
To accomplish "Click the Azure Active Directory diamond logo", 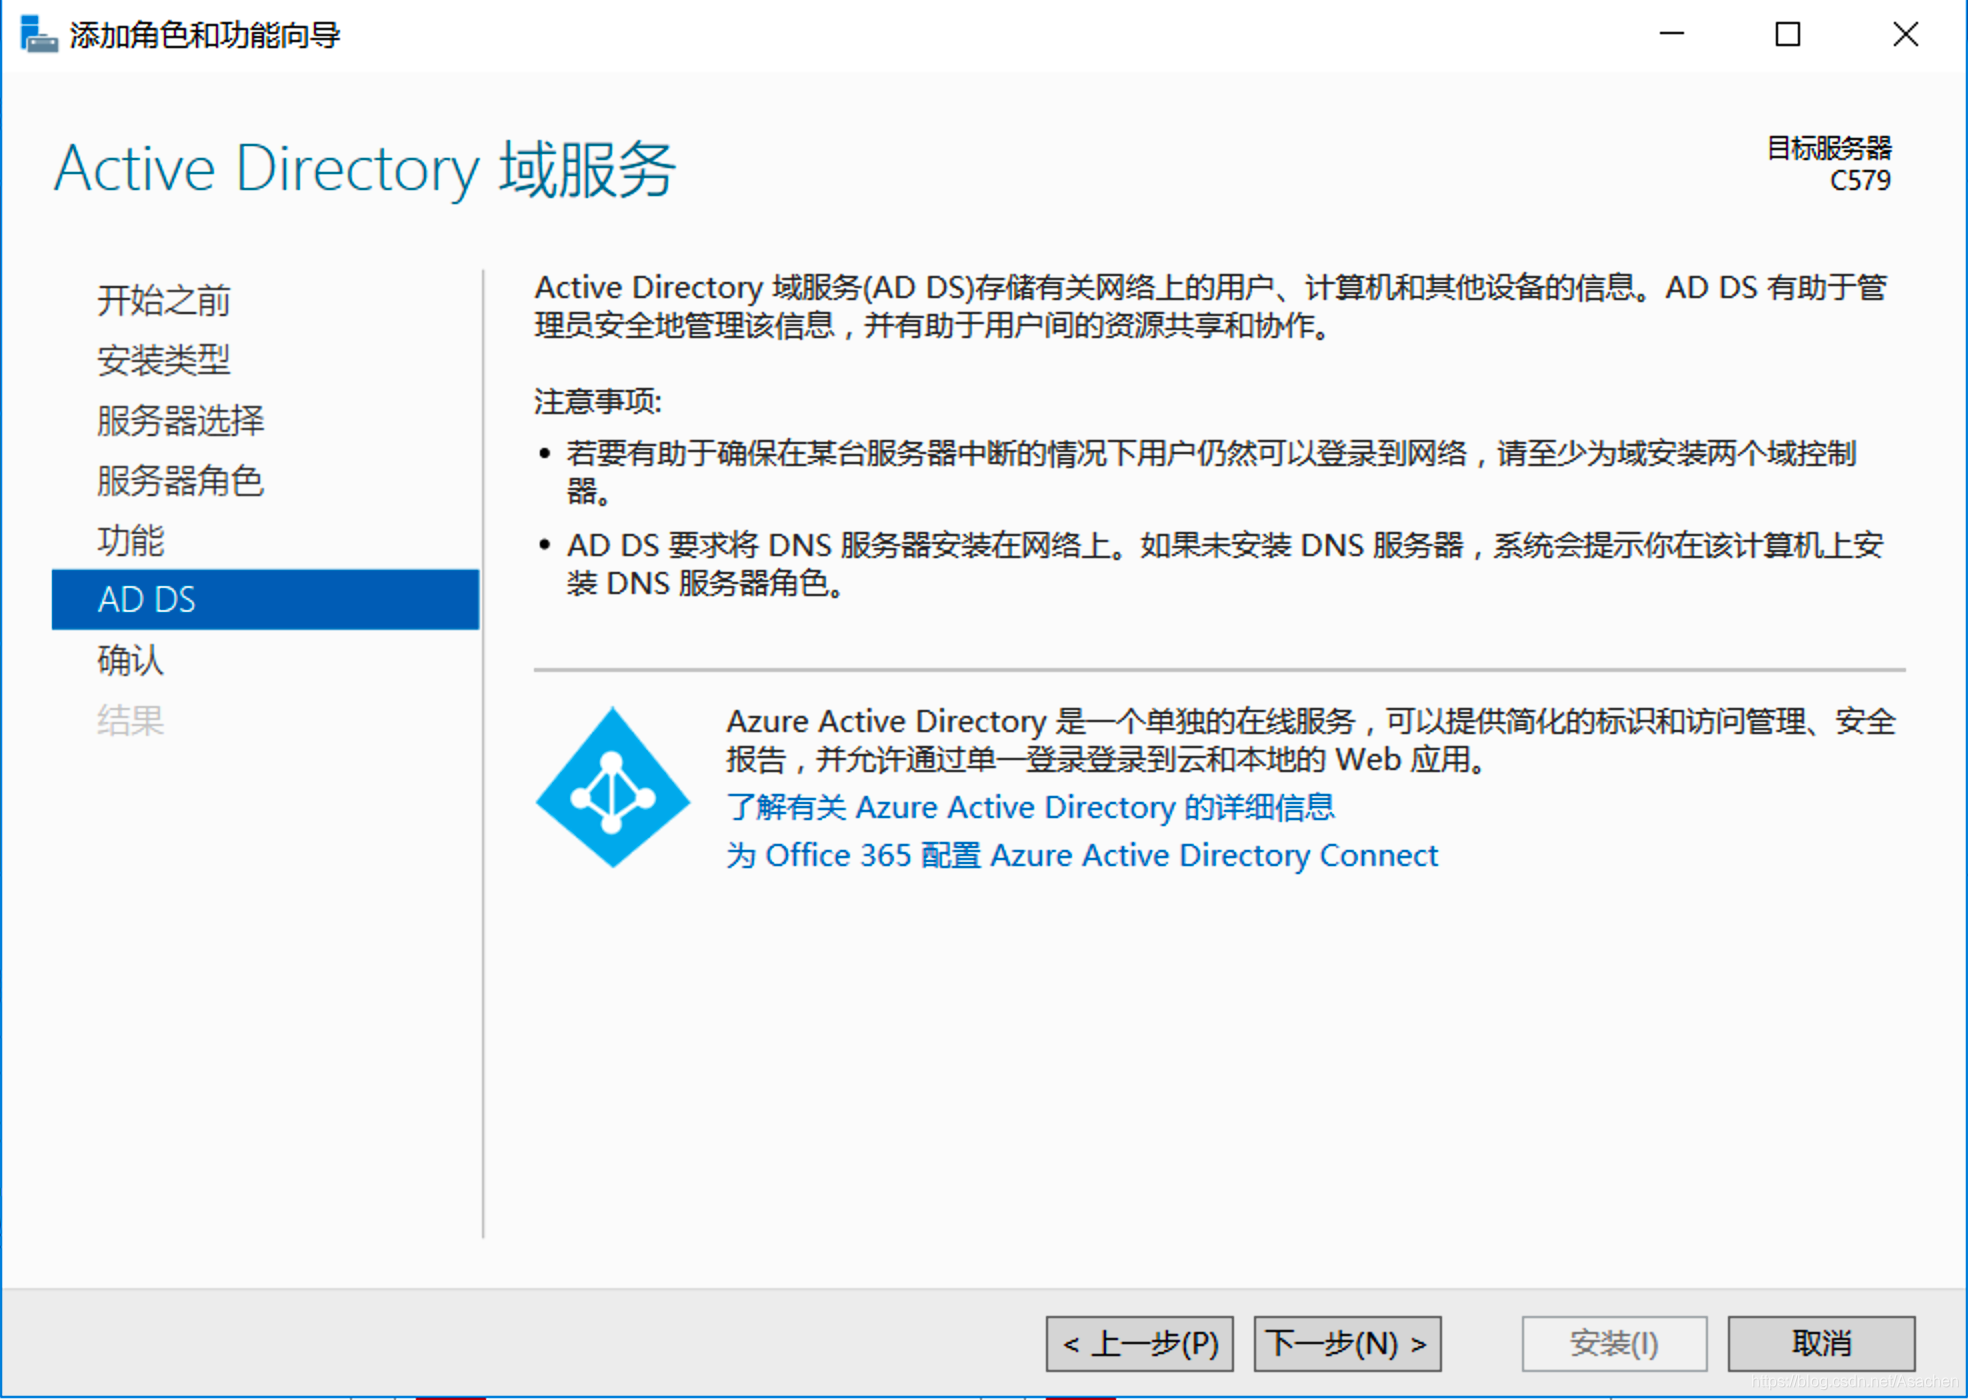I will [x=612, y=787].
